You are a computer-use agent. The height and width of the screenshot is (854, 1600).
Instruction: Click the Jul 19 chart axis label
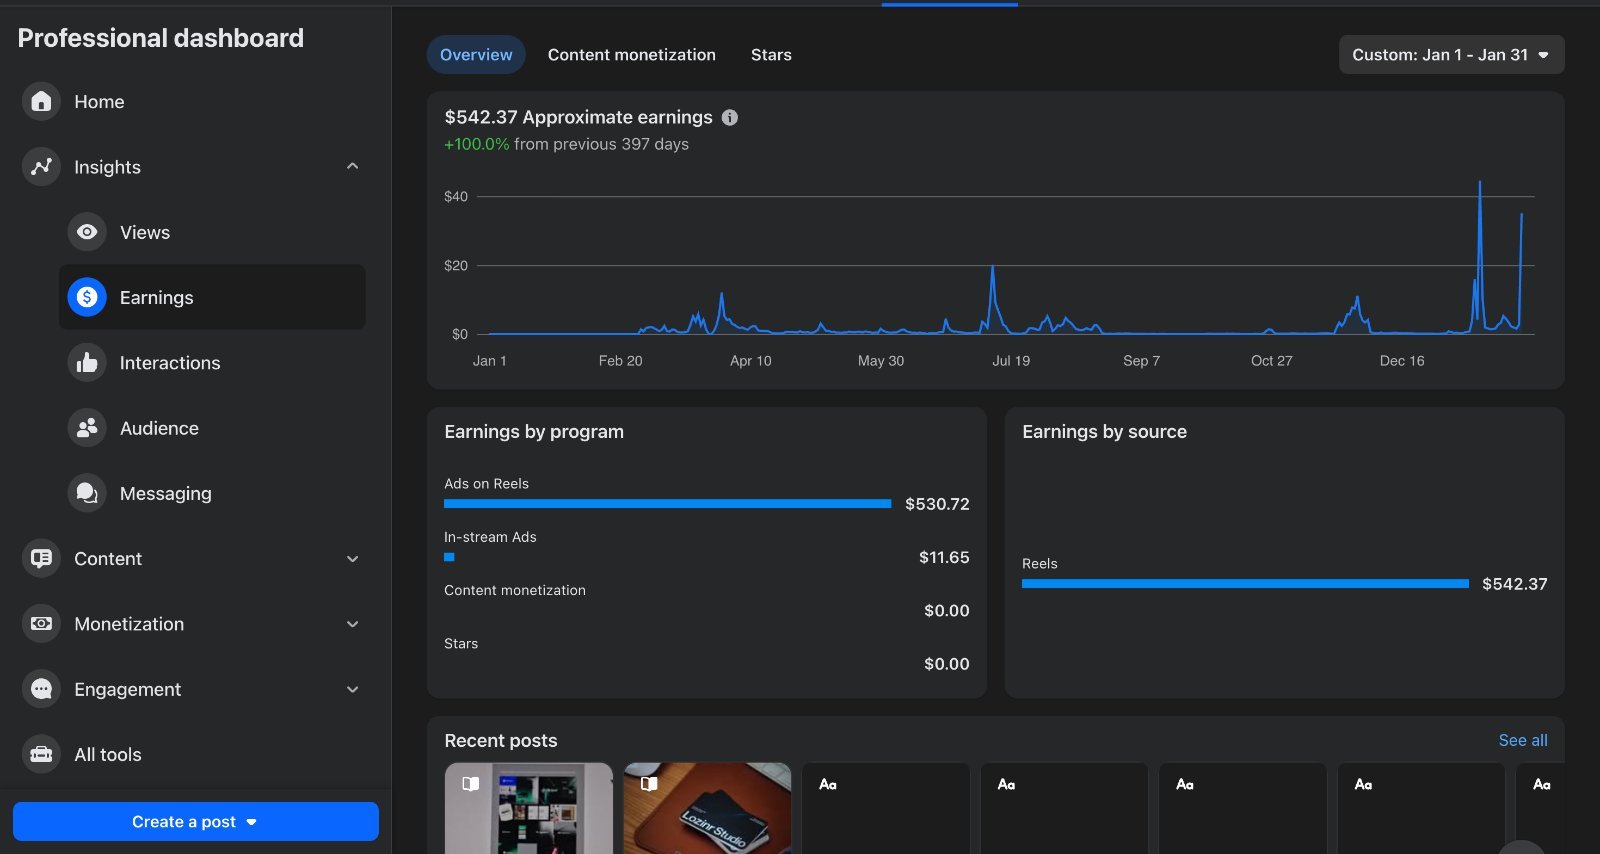pyautogui.click(x=1011, y=361)
